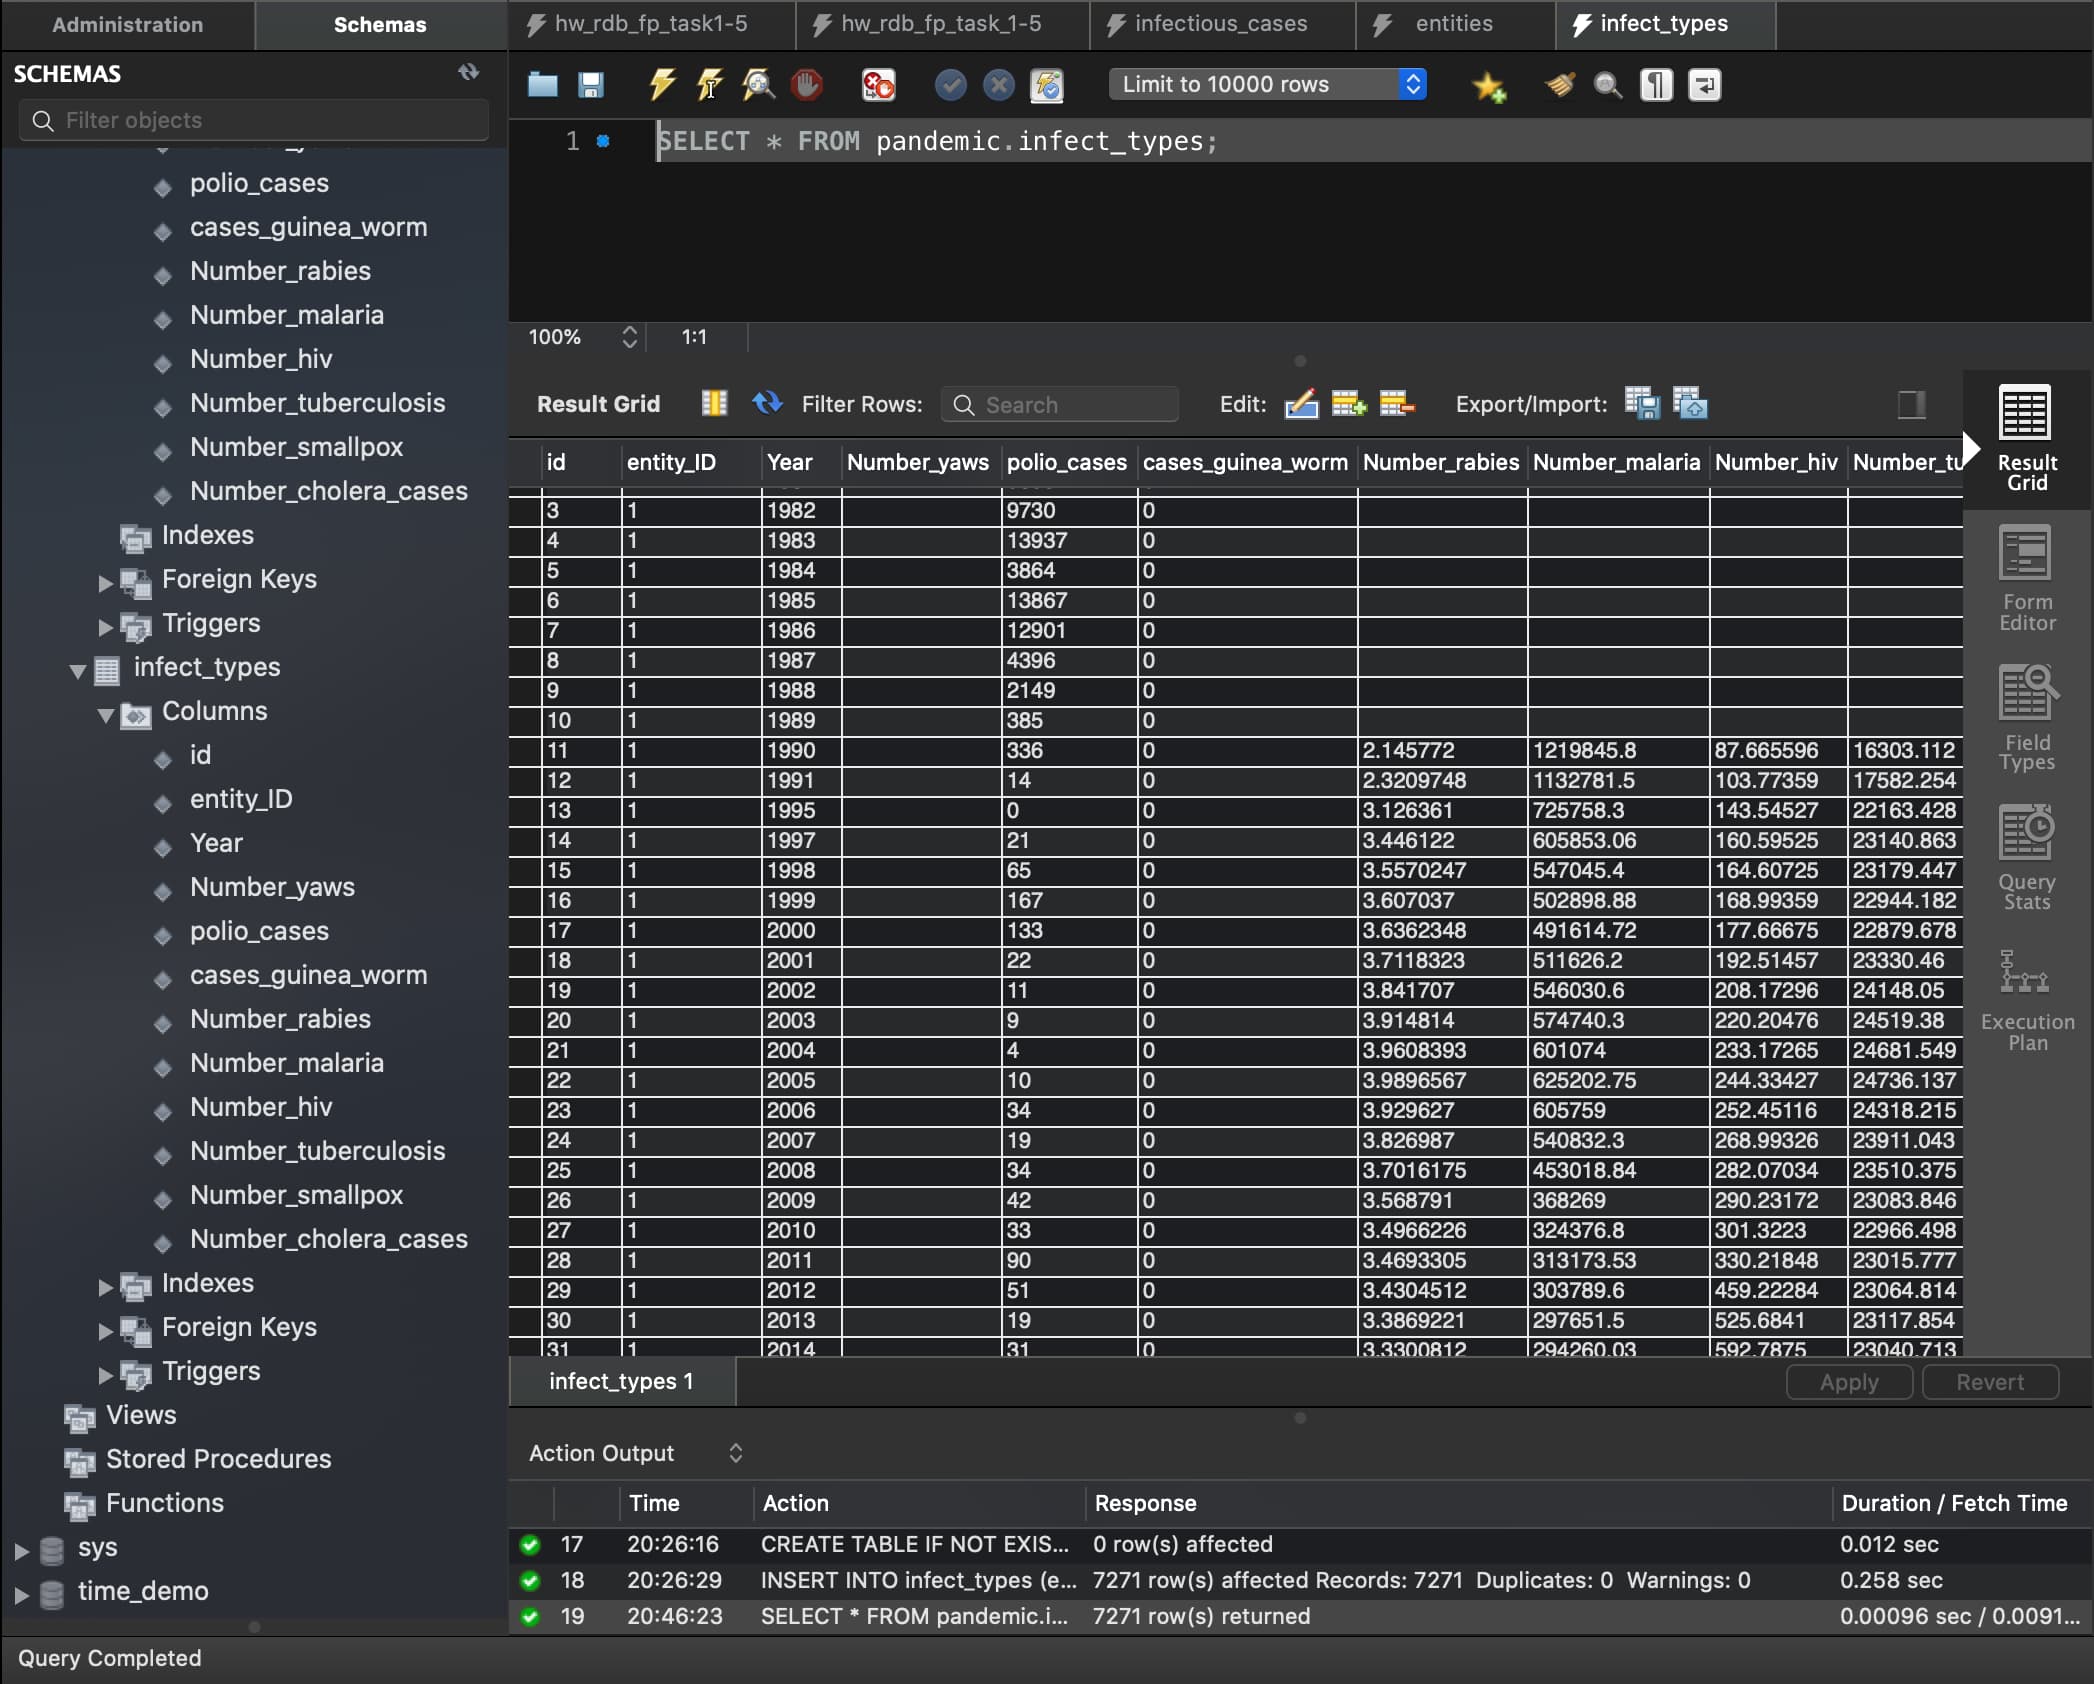The height and width of the screenshot is (1684, 2094).
Task: Execute the SQL query with lightning icon
Action: [661, 85]
